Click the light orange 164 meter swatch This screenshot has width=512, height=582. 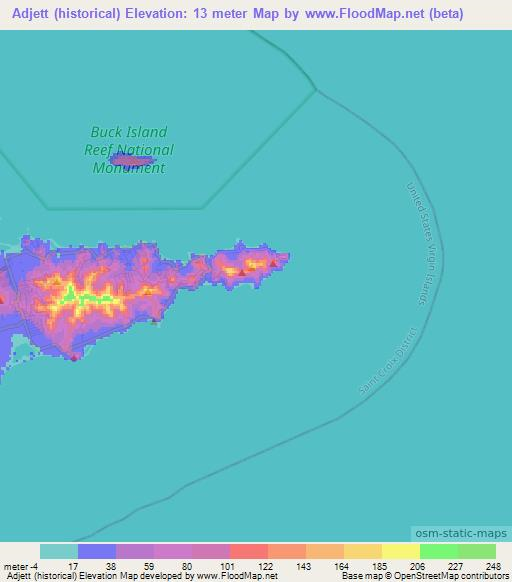(363, 551)
